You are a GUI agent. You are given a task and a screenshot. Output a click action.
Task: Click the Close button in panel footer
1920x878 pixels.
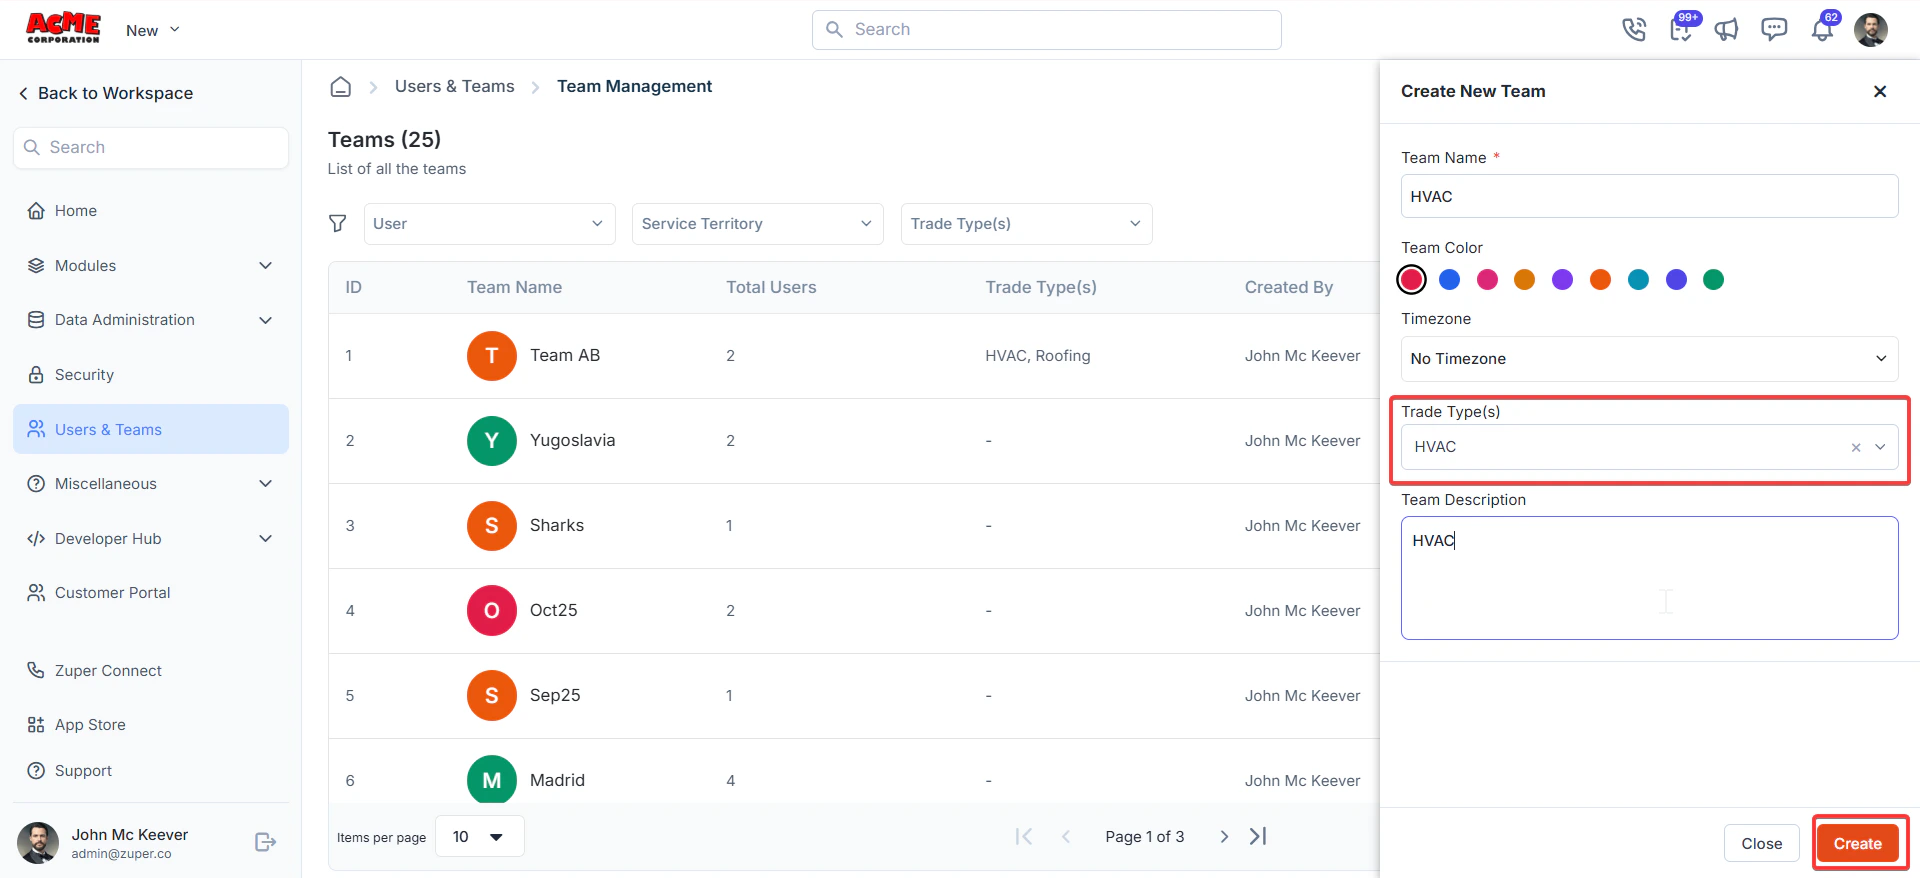[x=1762, y=844]
